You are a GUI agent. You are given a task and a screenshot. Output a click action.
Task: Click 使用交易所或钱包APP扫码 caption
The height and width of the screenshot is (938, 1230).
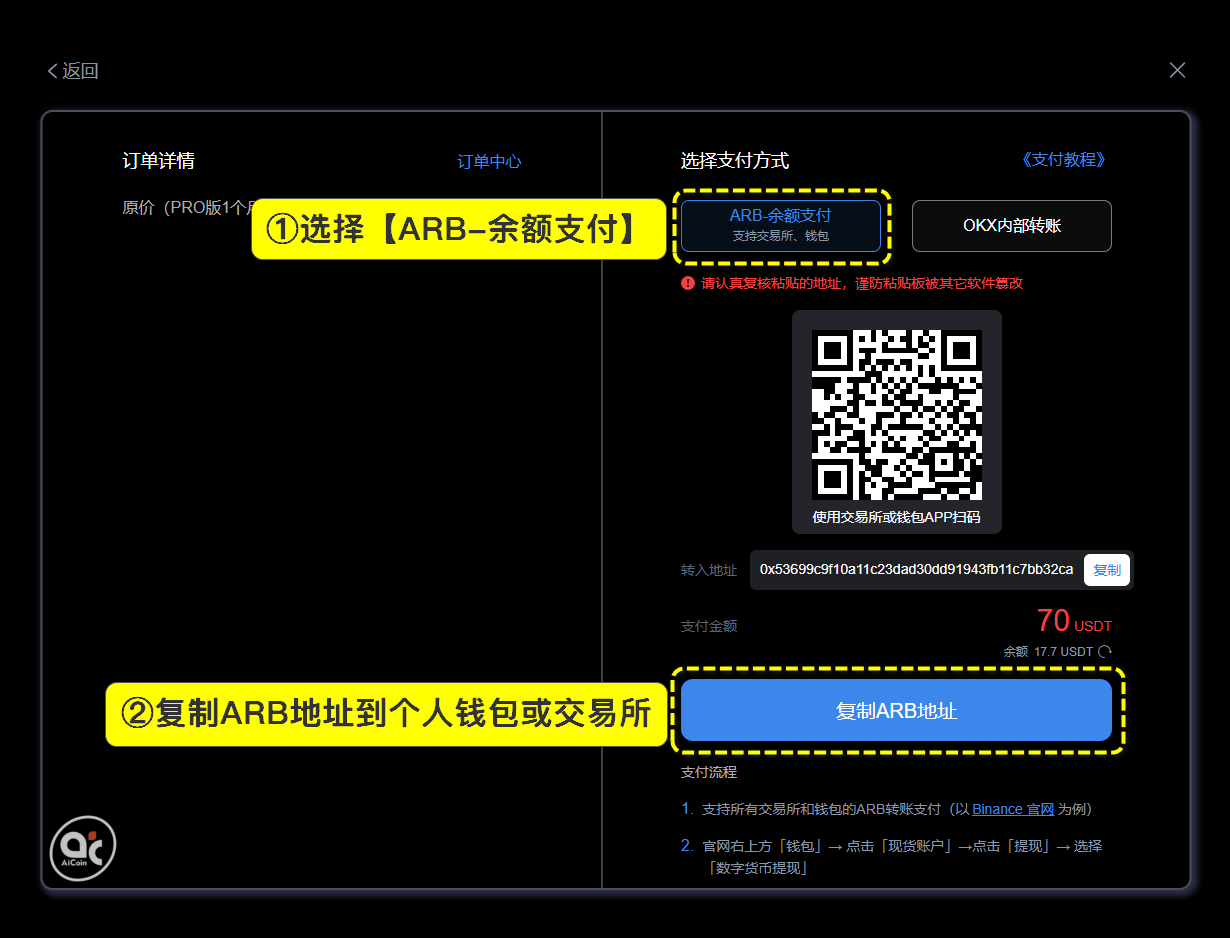click(897, 517)
